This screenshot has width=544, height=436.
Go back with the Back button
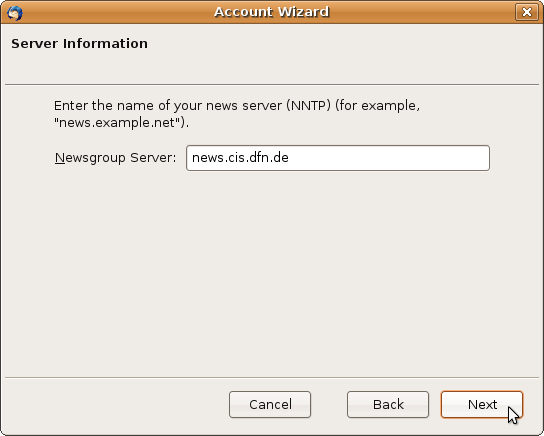tap(388, 404)
